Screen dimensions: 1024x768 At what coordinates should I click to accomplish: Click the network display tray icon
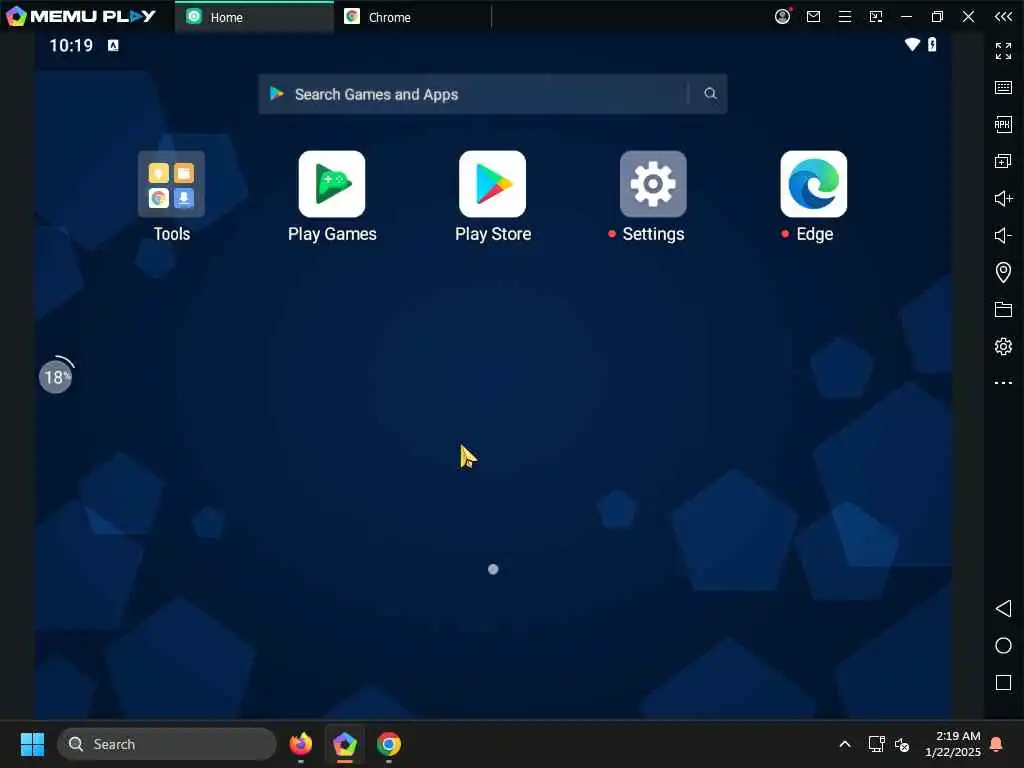pyautogui.click(x=876, y=744)
